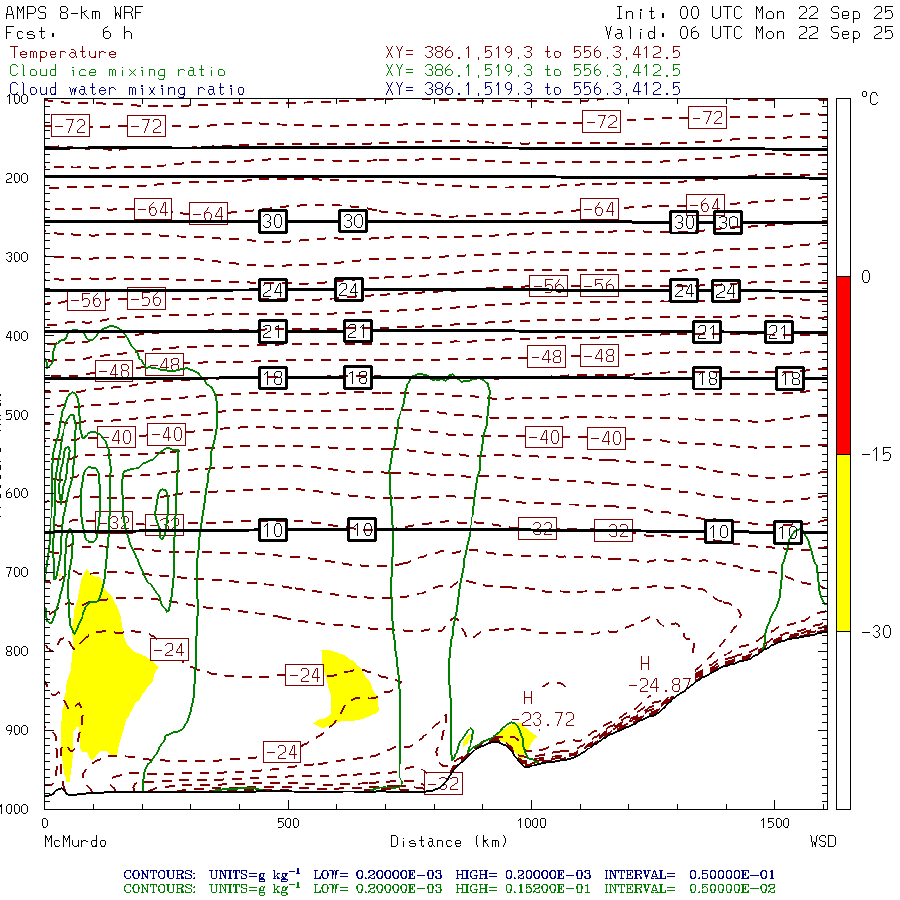Click the 'WSD' endpoint label
Viewport: 900px width, 900px height.
823,842
